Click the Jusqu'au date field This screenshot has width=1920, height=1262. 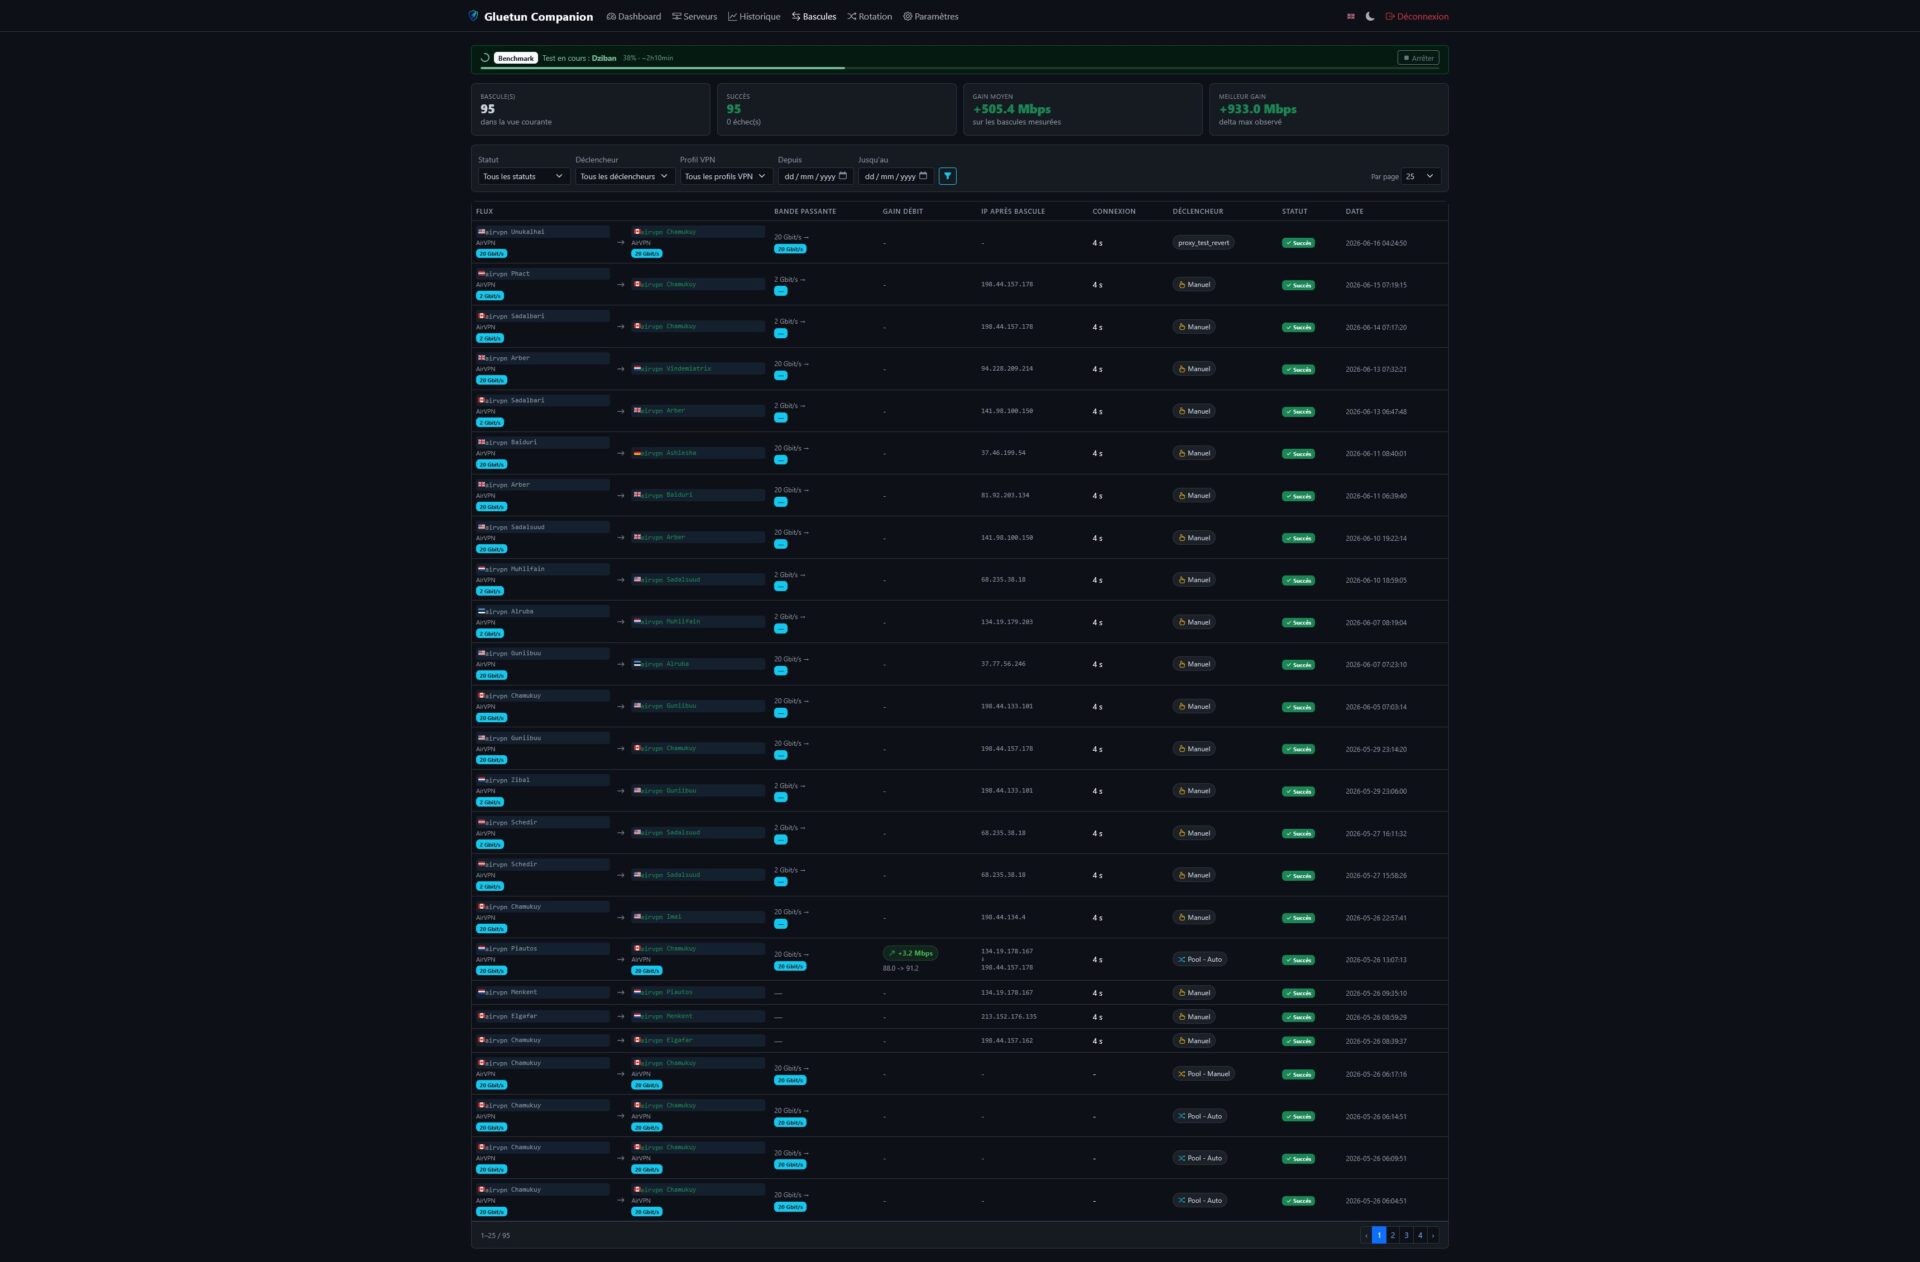coord(896,176)
